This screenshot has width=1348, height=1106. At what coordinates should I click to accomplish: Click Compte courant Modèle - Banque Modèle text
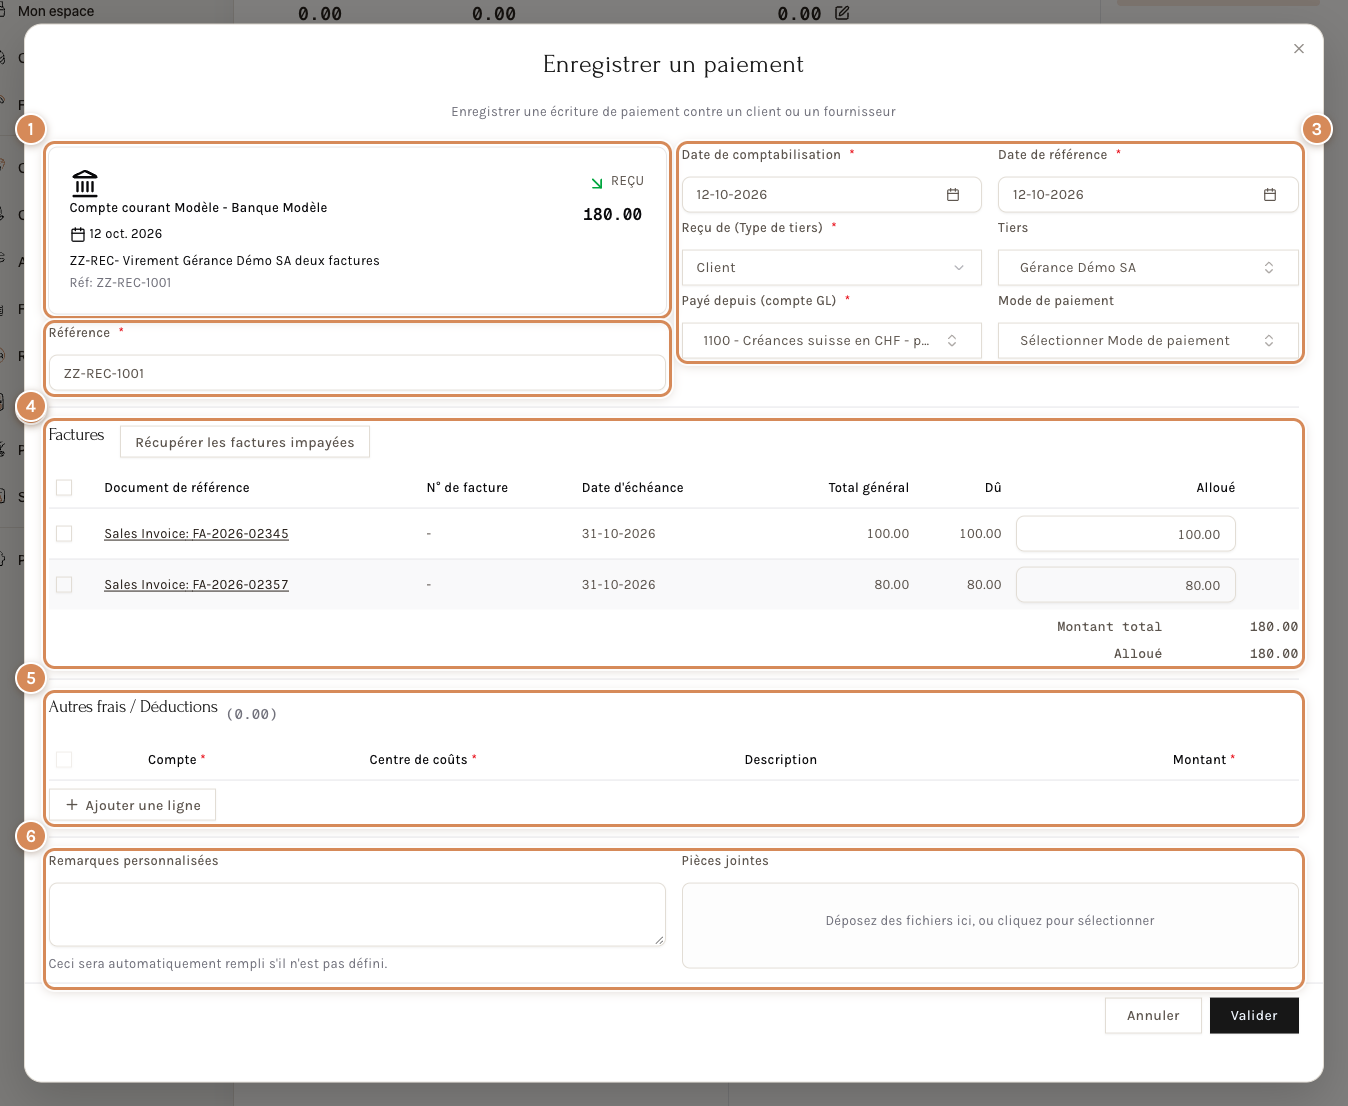198,208
